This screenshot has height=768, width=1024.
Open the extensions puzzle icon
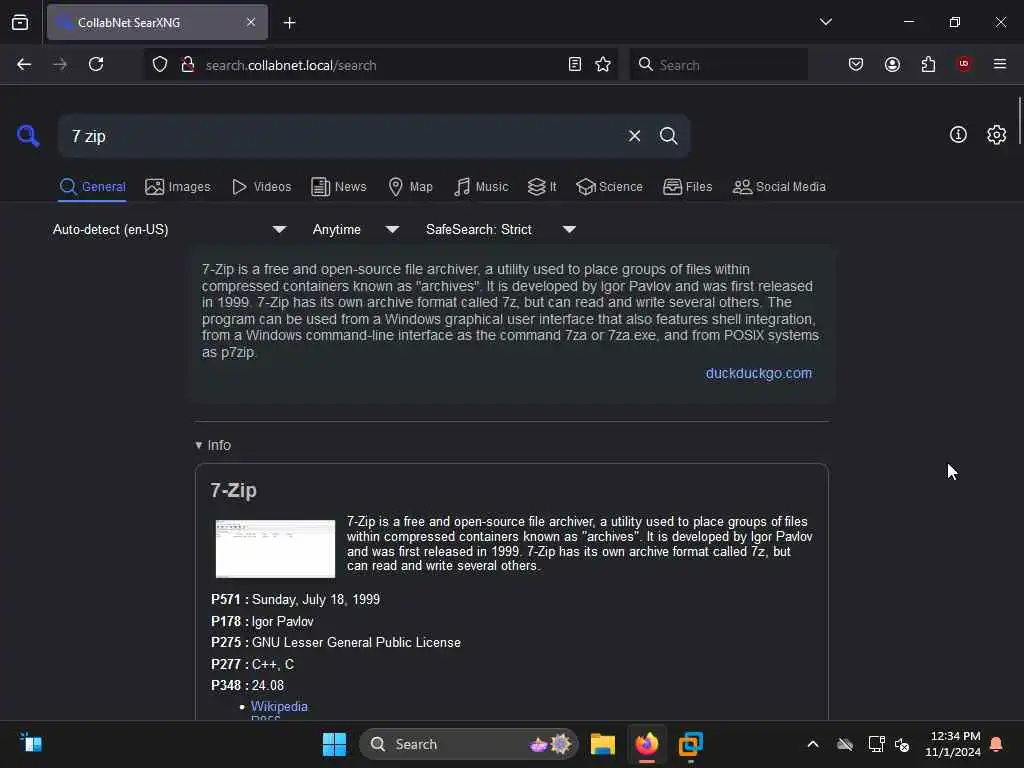click(x=928, y=65)
